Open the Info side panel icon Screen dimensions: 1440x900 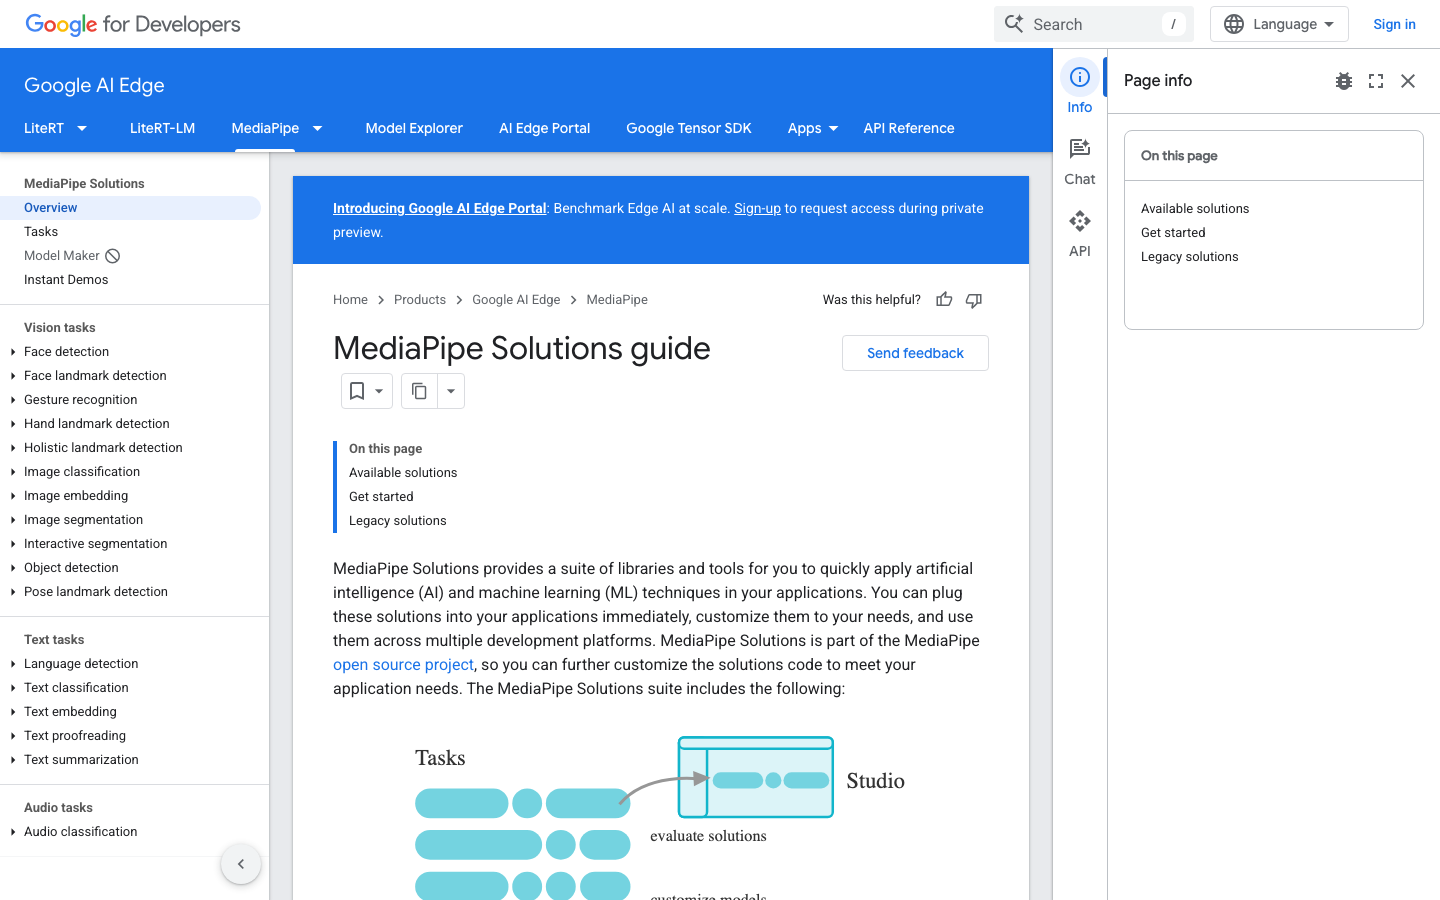pos(1079,78)
